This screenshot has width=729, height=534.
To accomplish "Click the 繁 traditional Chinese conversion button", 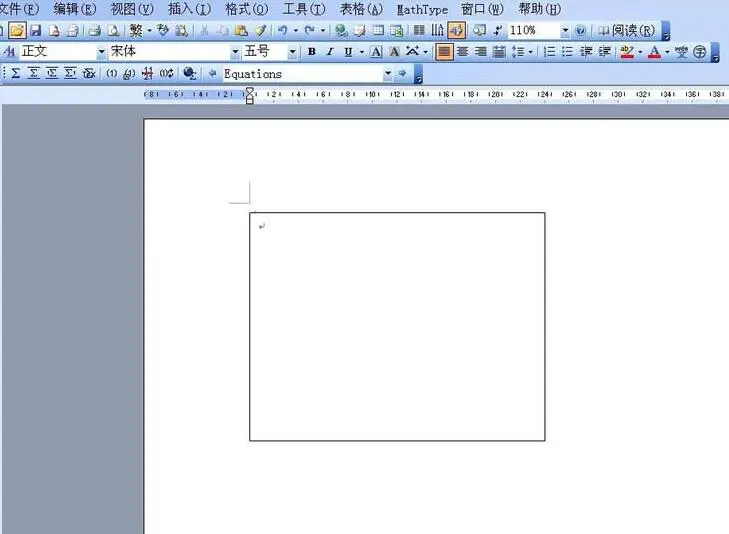I will [x=136, y=31].
